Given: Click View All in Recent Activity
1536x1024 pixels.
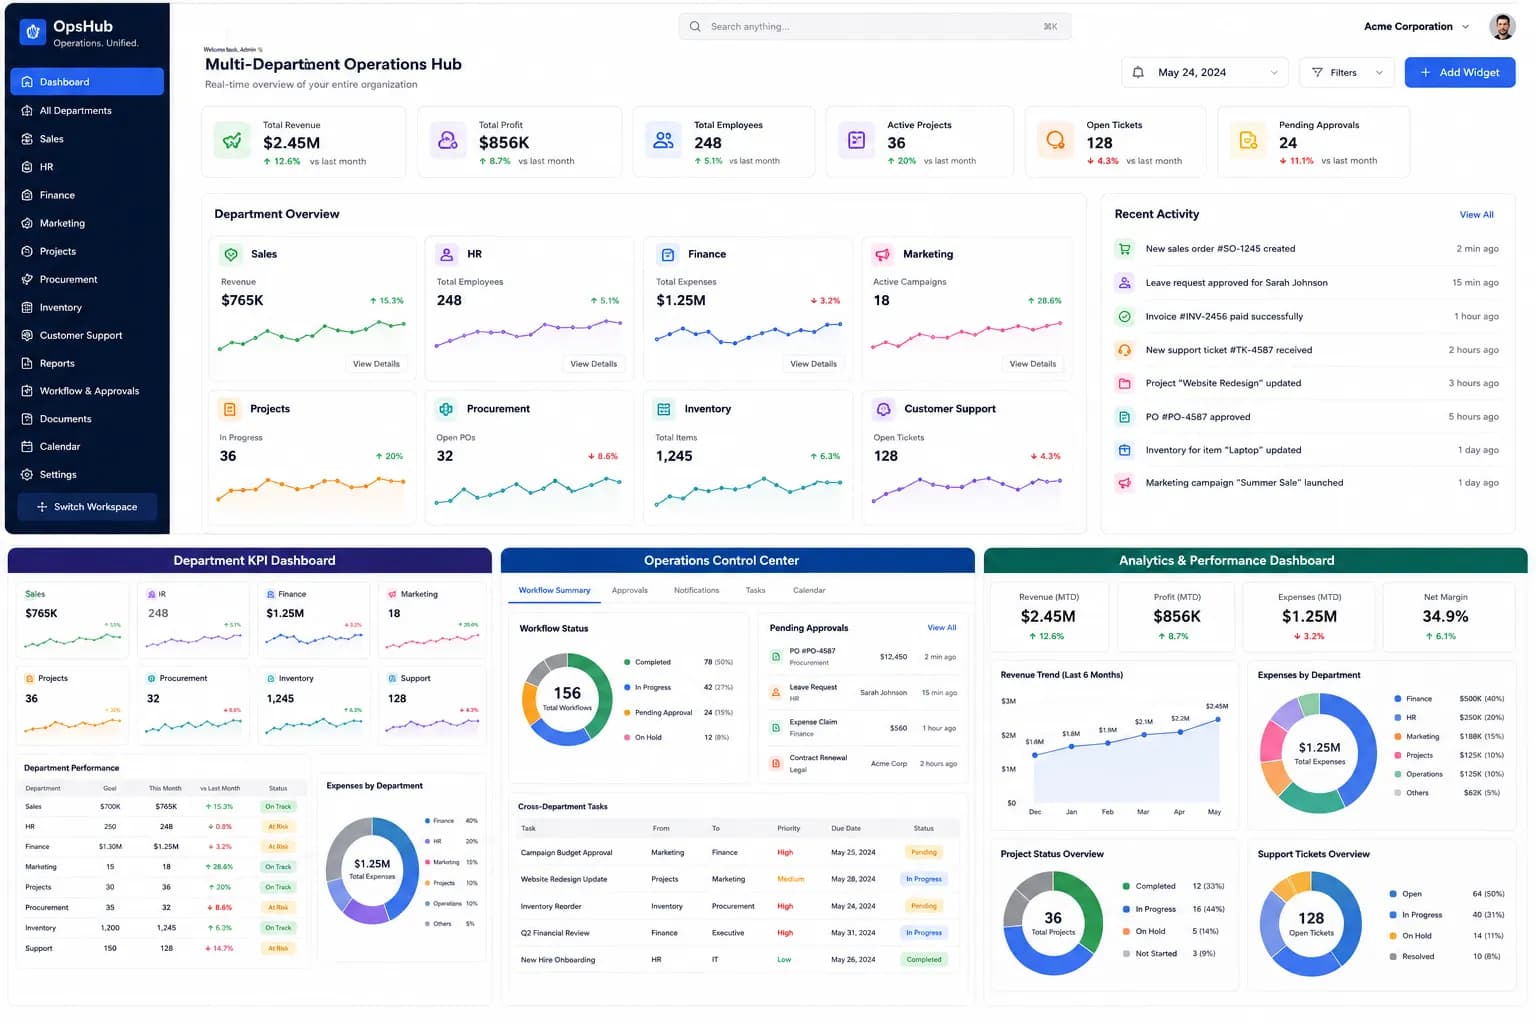Looking at the screenshot, I should tap(1476, 214).
